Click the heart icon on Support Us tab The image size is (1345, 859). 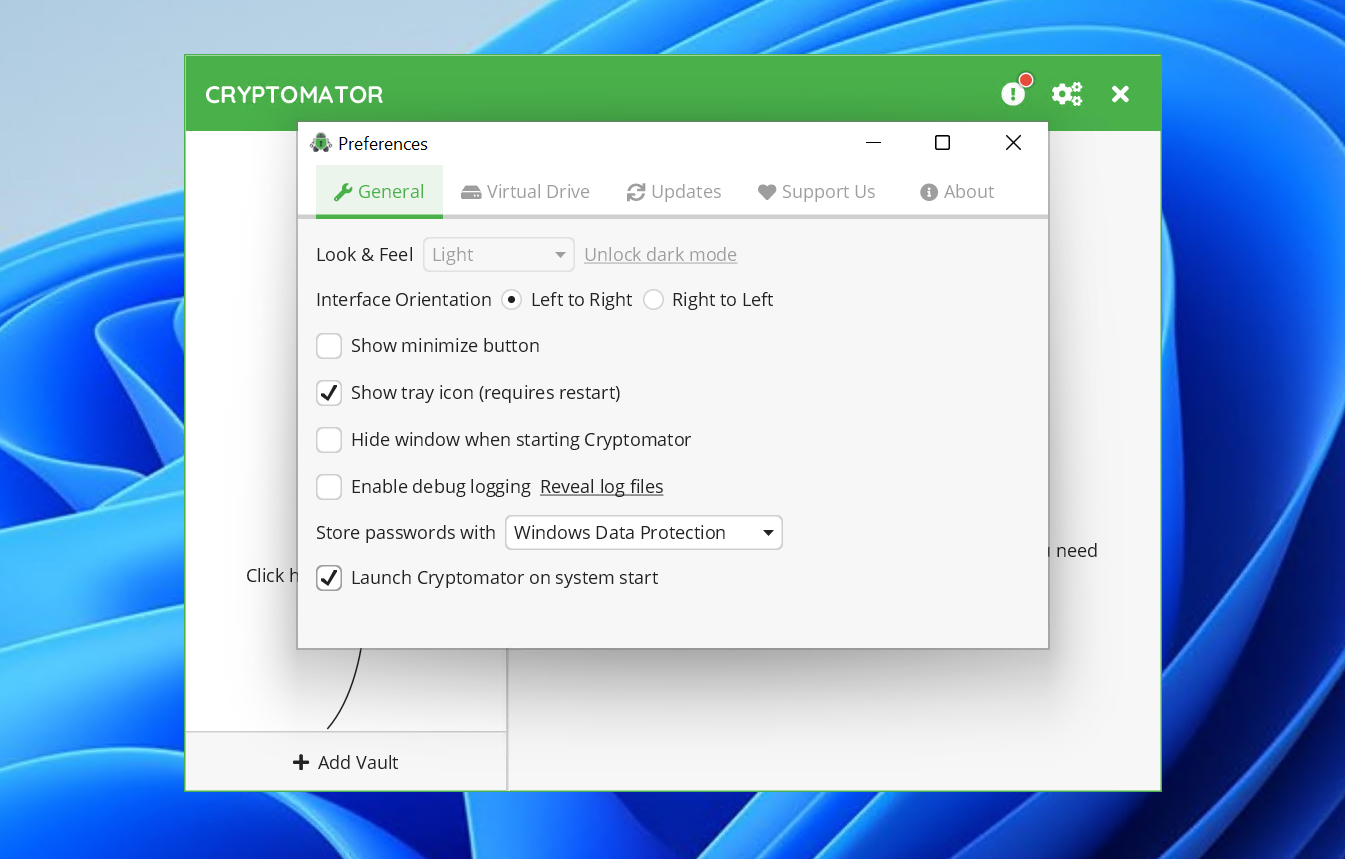[766, 191]
